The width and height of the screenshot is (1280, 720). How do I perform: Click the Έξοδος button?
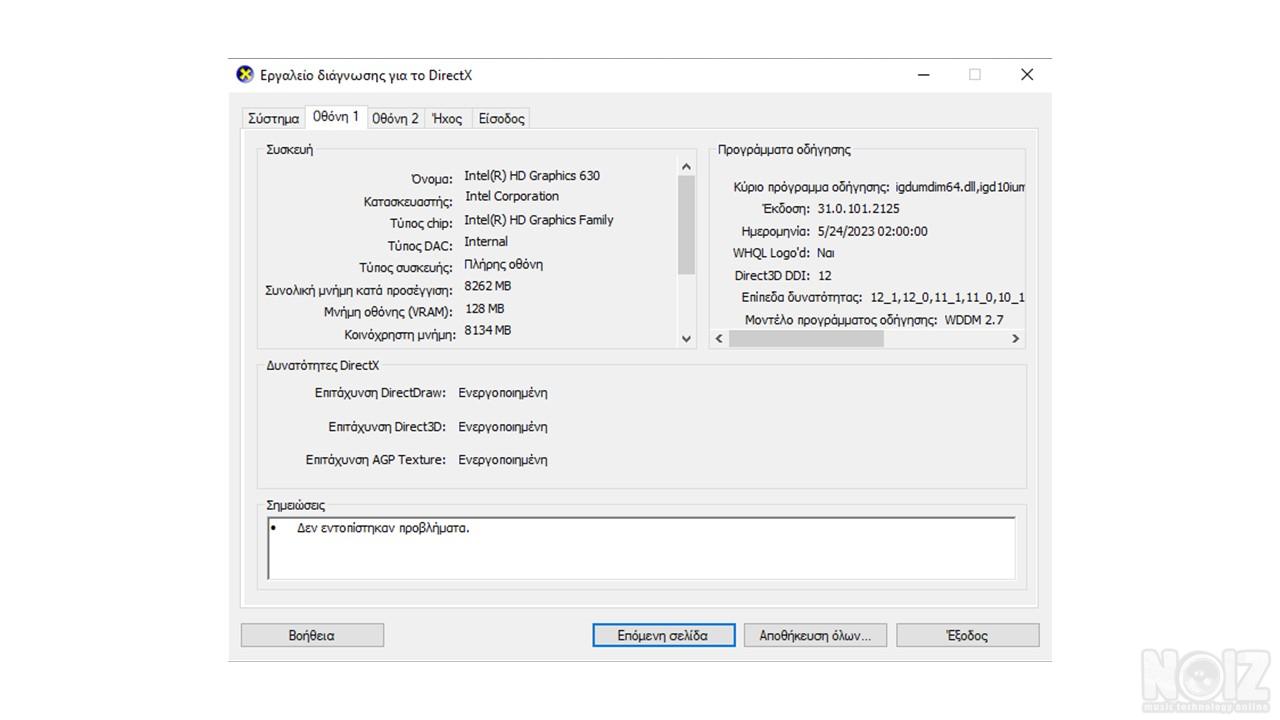pyautogui.click(x=967, y=635)
